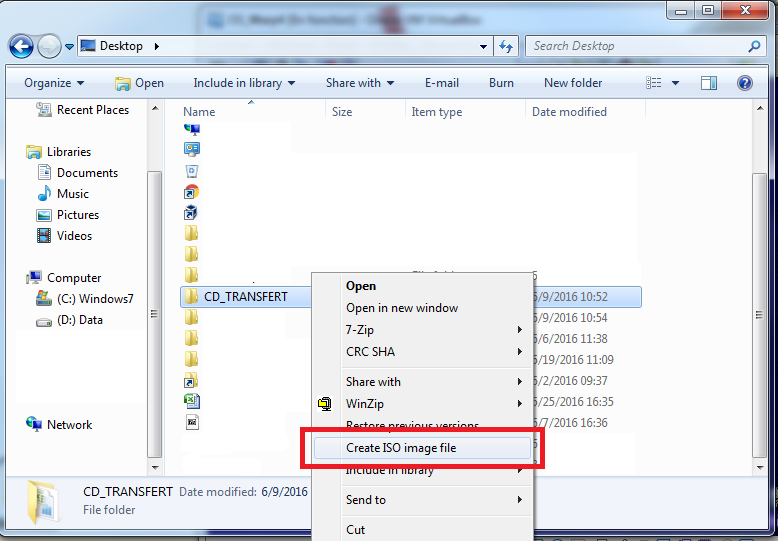
Task: Toggle the preview pane icon
Action: point(708,83)
